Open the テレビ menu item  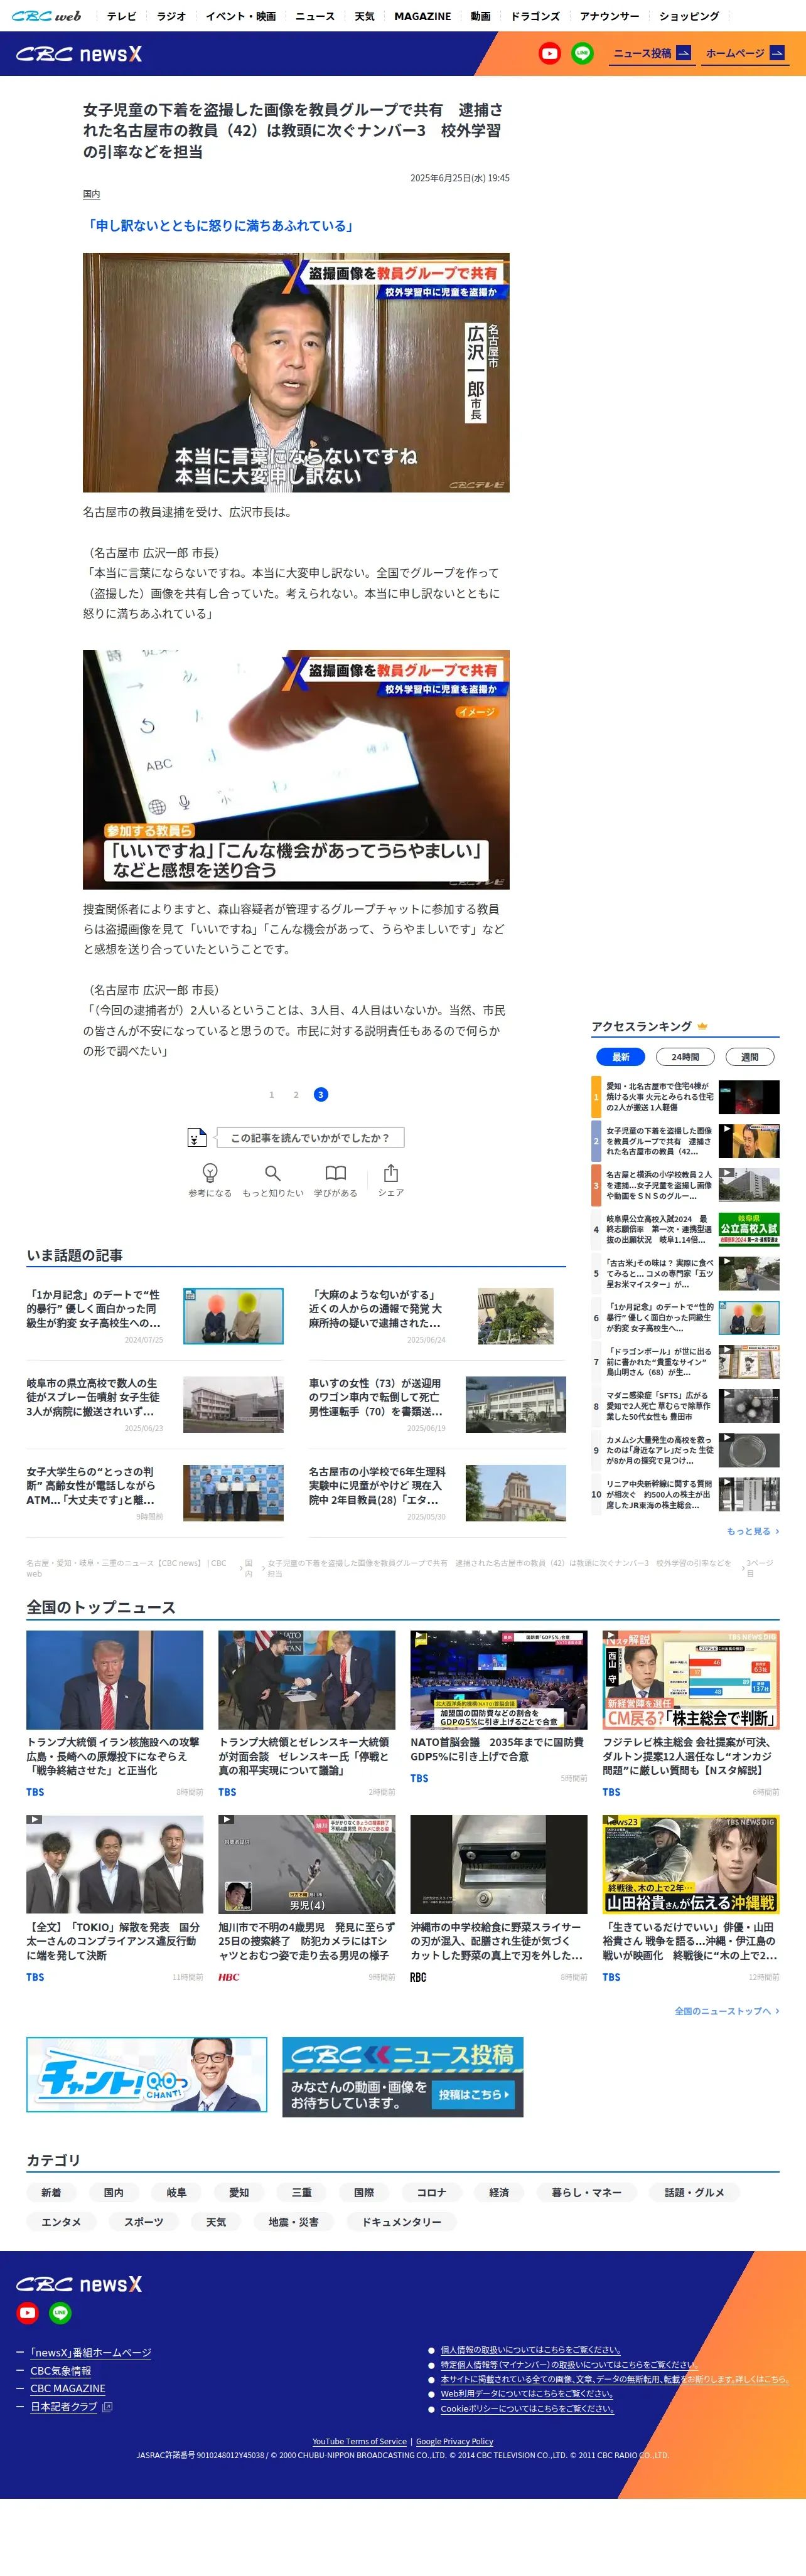coord(121,16)
